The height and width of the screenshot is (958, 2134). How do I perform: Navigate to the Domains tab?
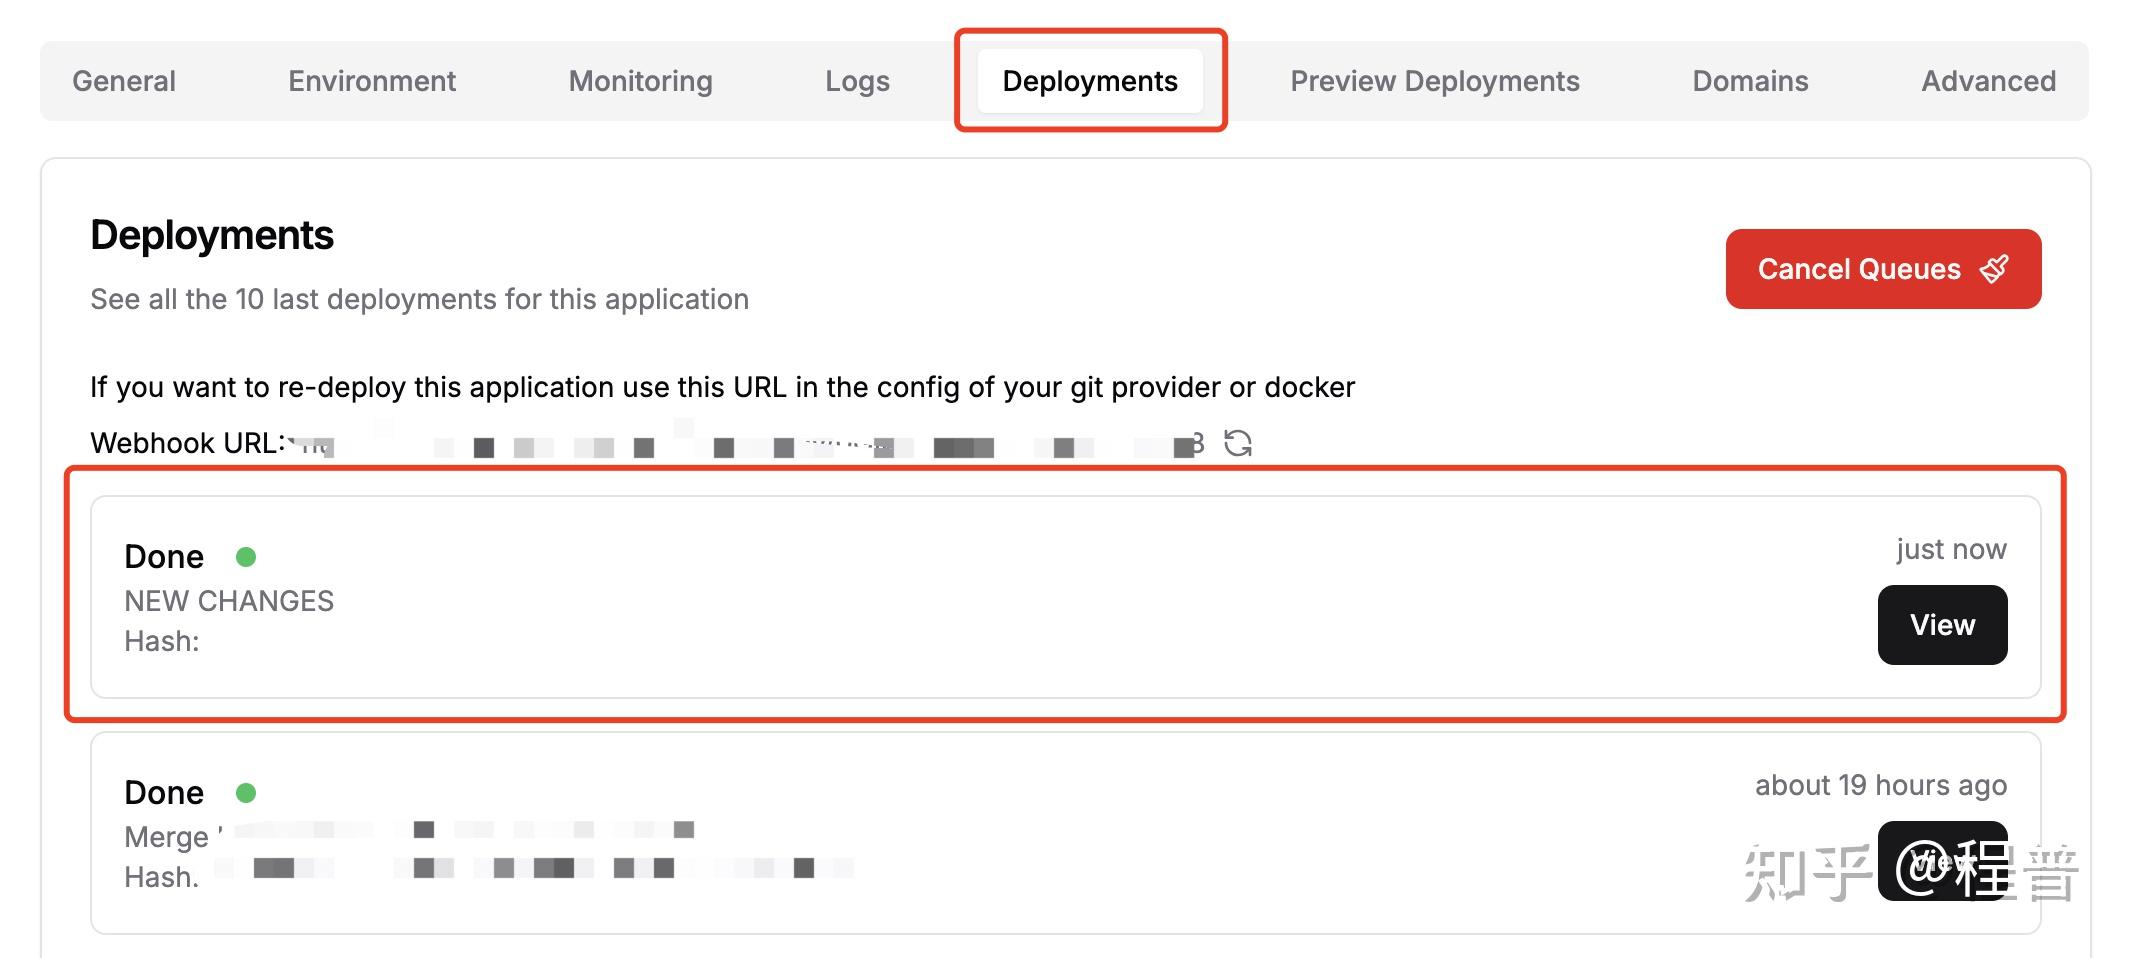(x=1750, y=81)
